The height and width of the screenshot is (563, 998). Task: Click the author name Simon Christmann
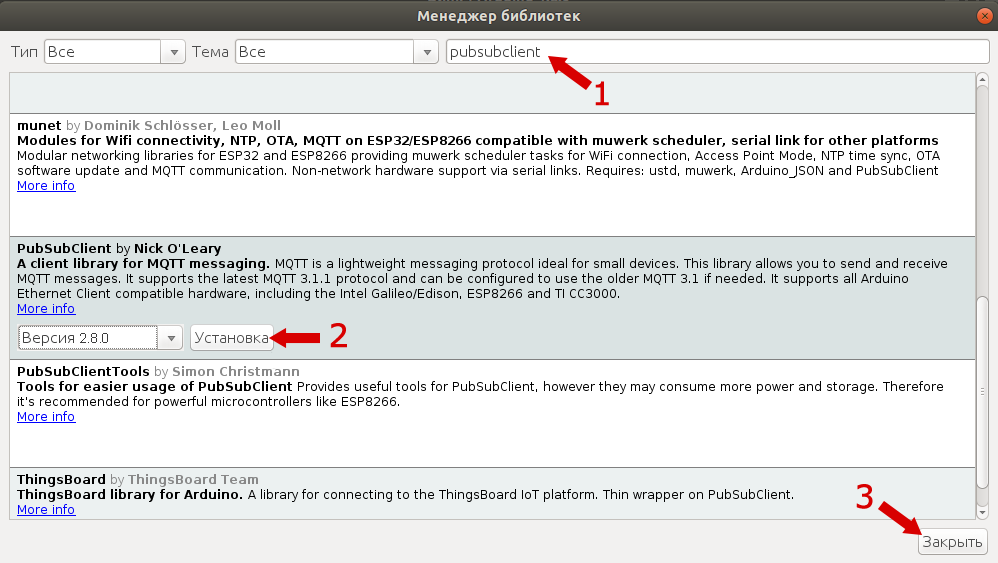pos(235,372)
